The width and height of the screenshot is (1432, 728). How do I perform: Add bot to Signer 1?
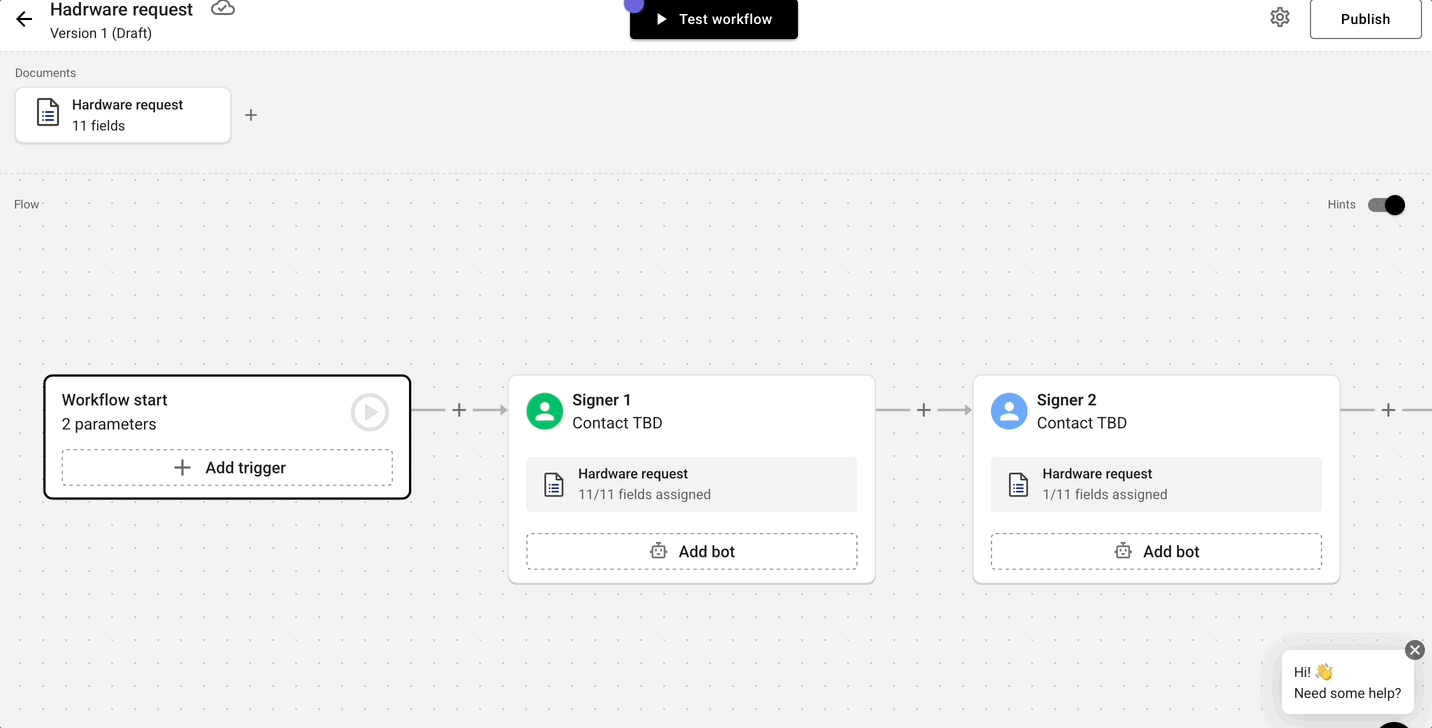692,551
